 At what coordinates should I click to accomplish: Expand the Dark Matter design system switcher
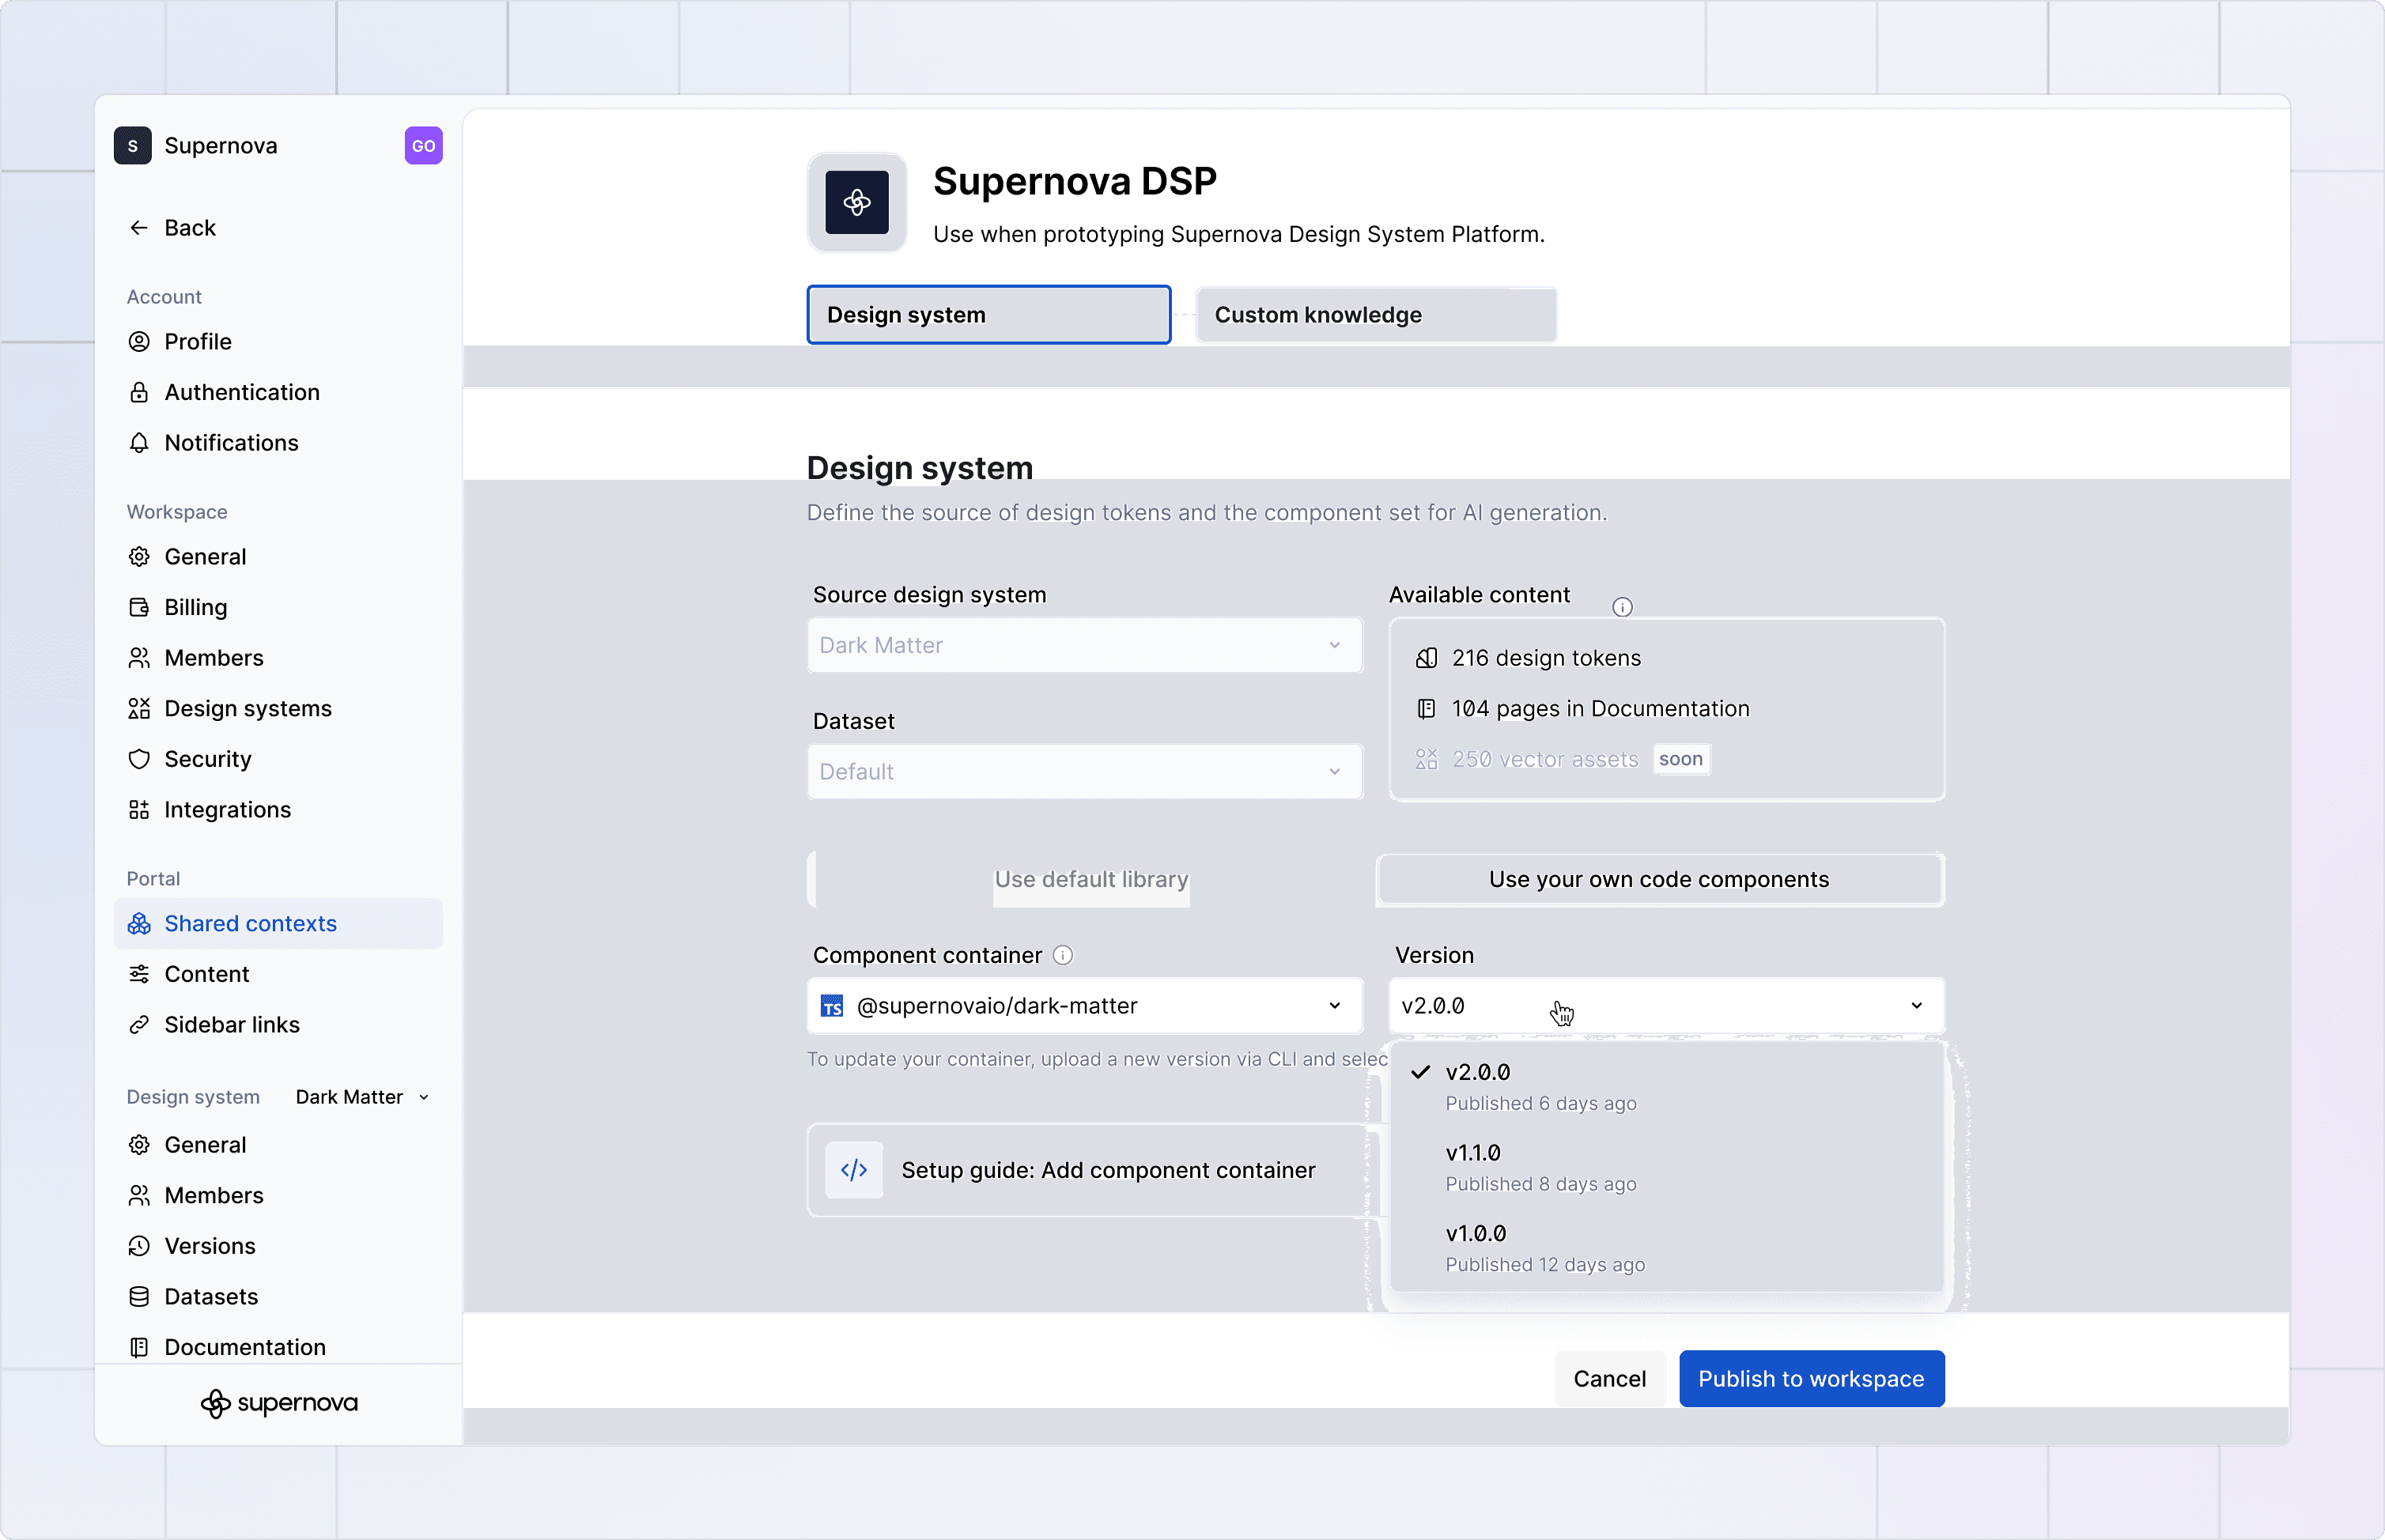[363, 1097]
